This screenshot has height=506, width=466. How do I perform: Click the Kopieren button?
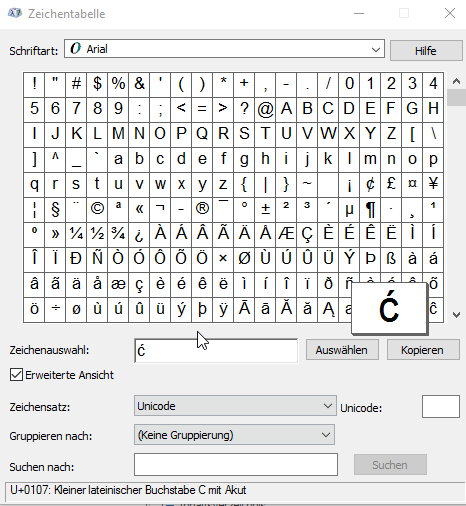tap(423, 350)
